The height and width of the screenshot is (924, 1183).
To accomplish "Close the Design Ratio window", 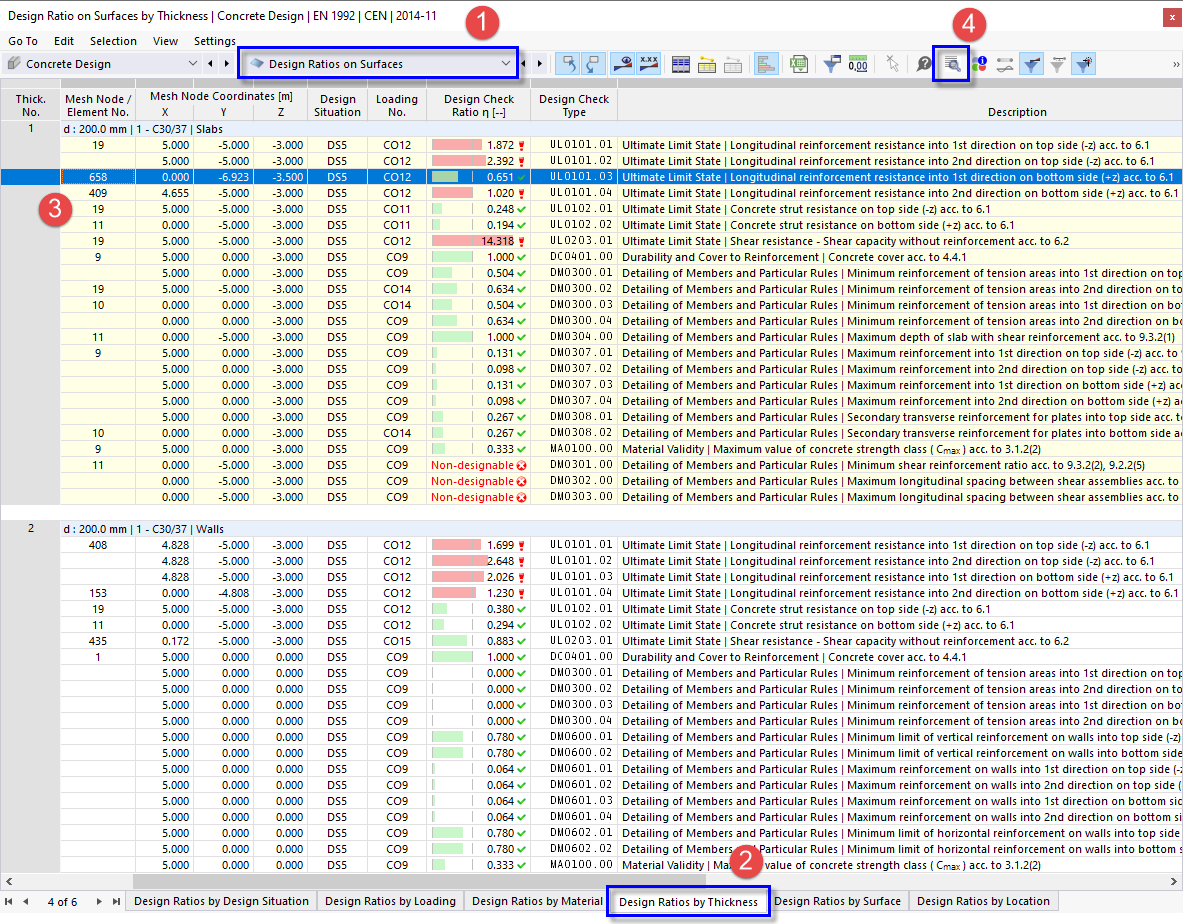I will click(1172, 17).
